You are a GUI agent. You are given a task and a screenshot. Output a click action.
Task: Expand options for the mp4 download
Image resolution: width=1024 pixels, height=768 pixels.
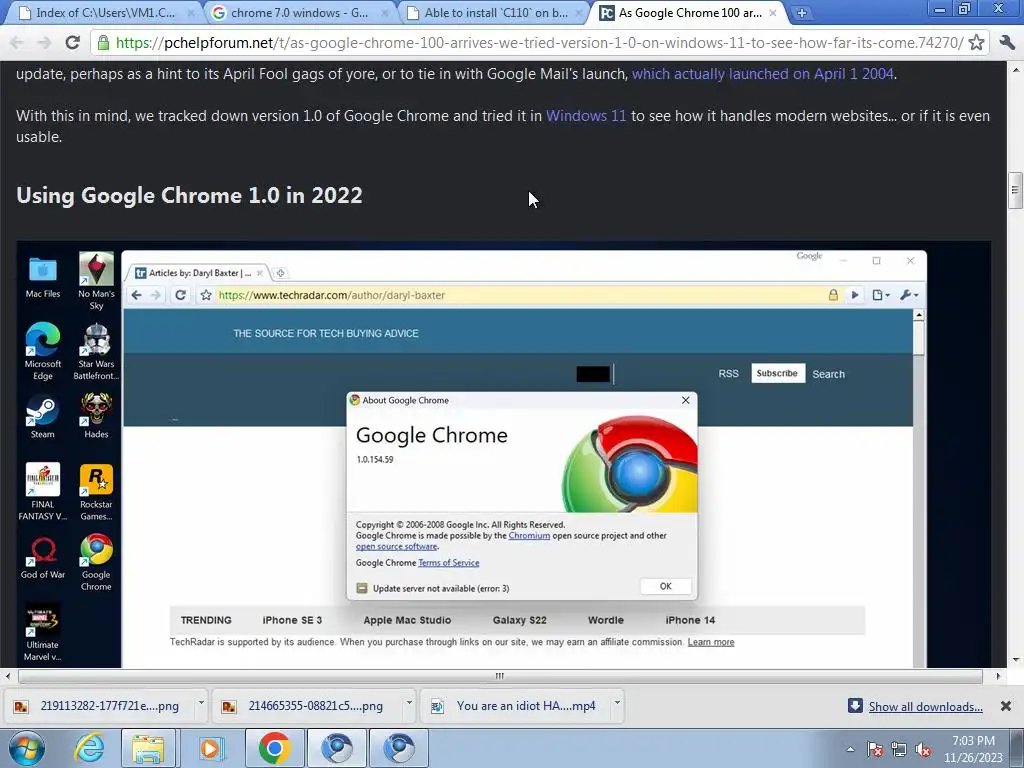pyautogui.click(x=616, y=703)
